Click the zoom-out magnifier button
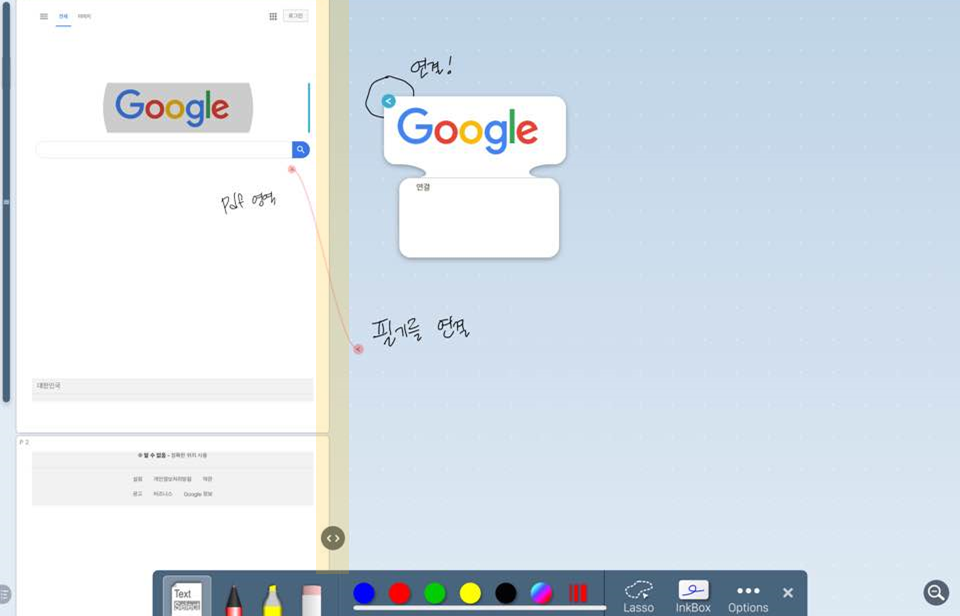960x616 pixels. 936,592
